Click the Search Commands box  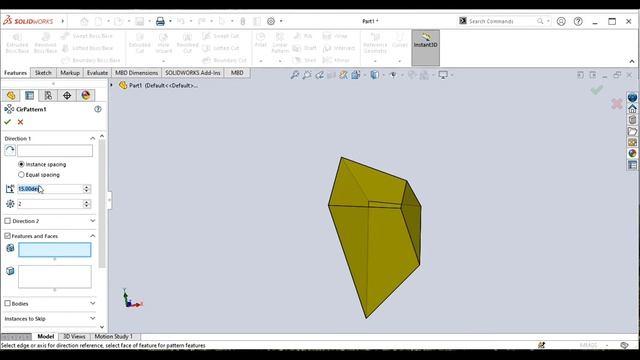click(503, 21)
